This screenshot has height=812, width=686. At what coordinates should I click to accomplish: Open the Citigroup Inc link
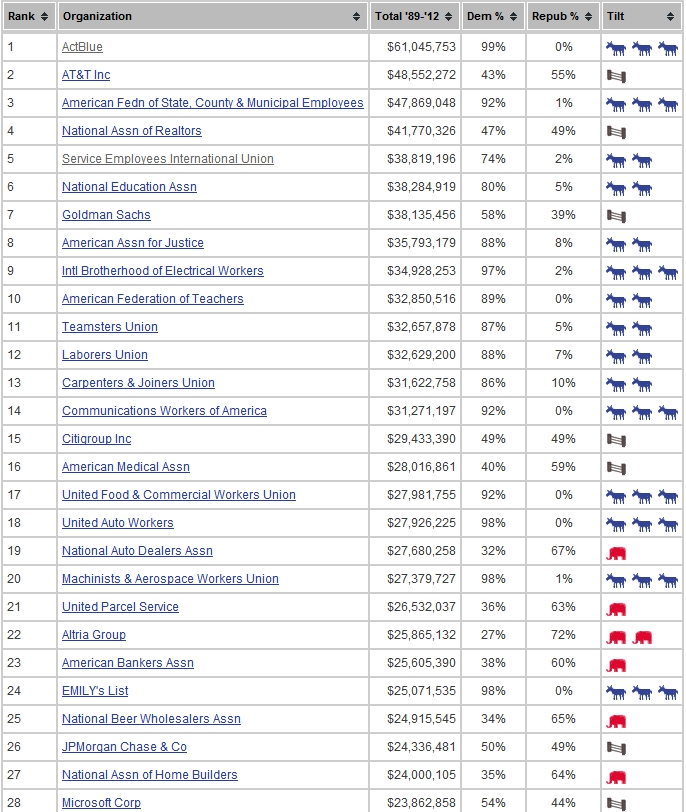[96, 439]
